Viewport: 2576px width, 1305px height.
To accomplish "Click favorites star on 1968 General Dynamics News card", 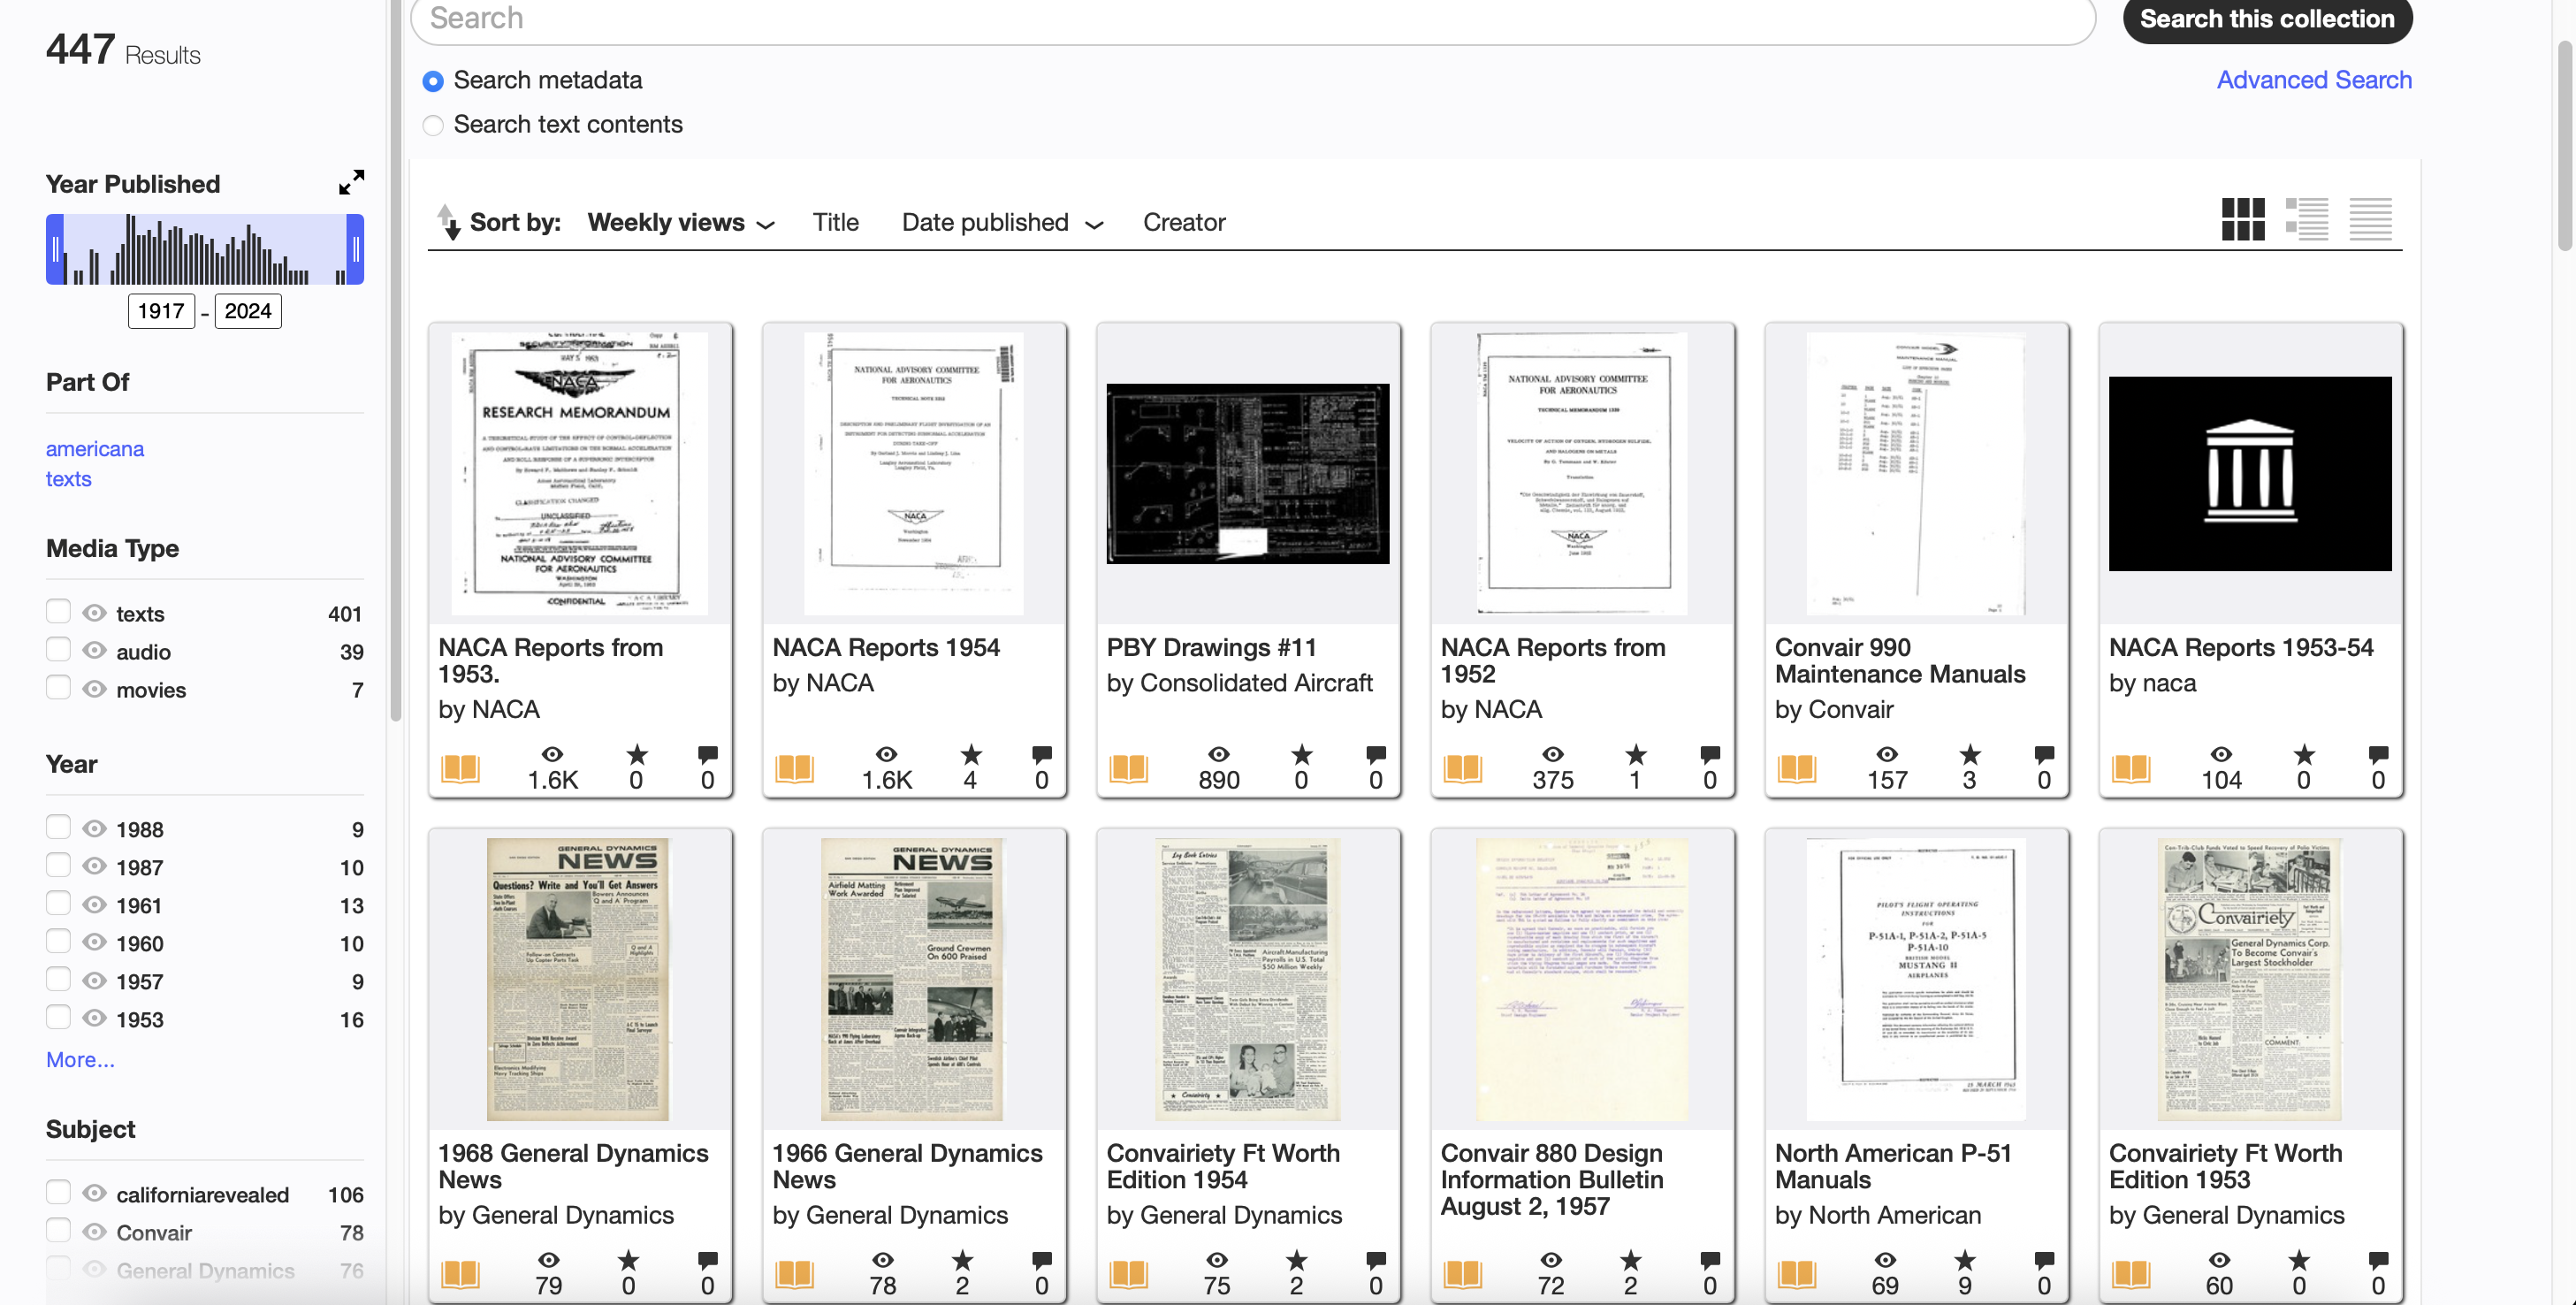I will (628, 1260).
